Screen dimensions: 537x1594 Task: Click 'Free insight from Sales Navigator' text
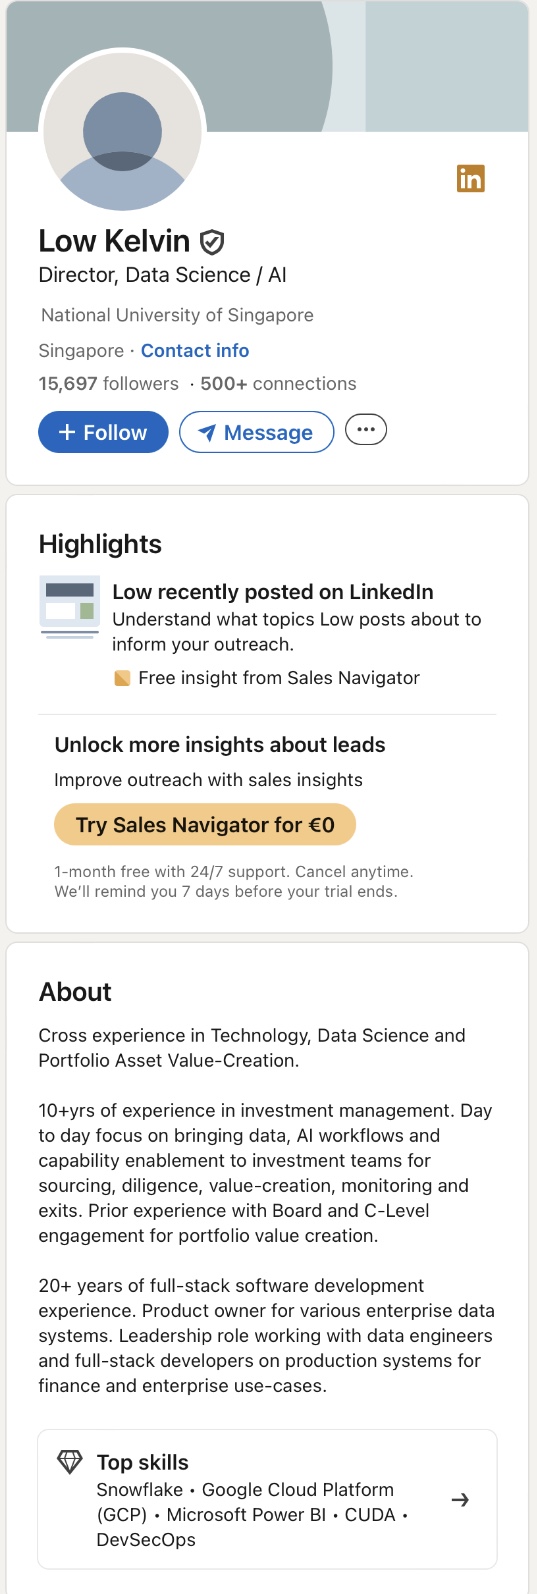point(279,677)
